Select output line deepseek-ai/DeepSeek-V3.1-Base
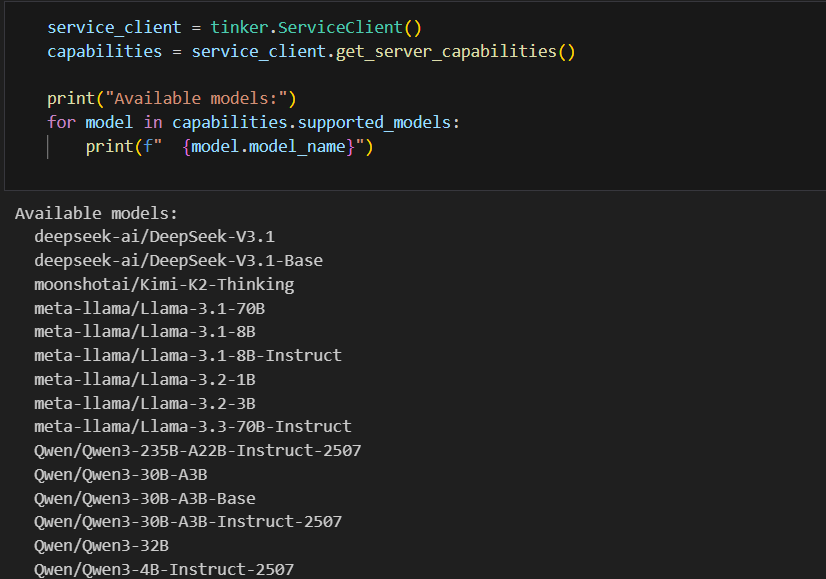Image resolution: width=826 pixels, height=579 pixels. coord(179,260)
